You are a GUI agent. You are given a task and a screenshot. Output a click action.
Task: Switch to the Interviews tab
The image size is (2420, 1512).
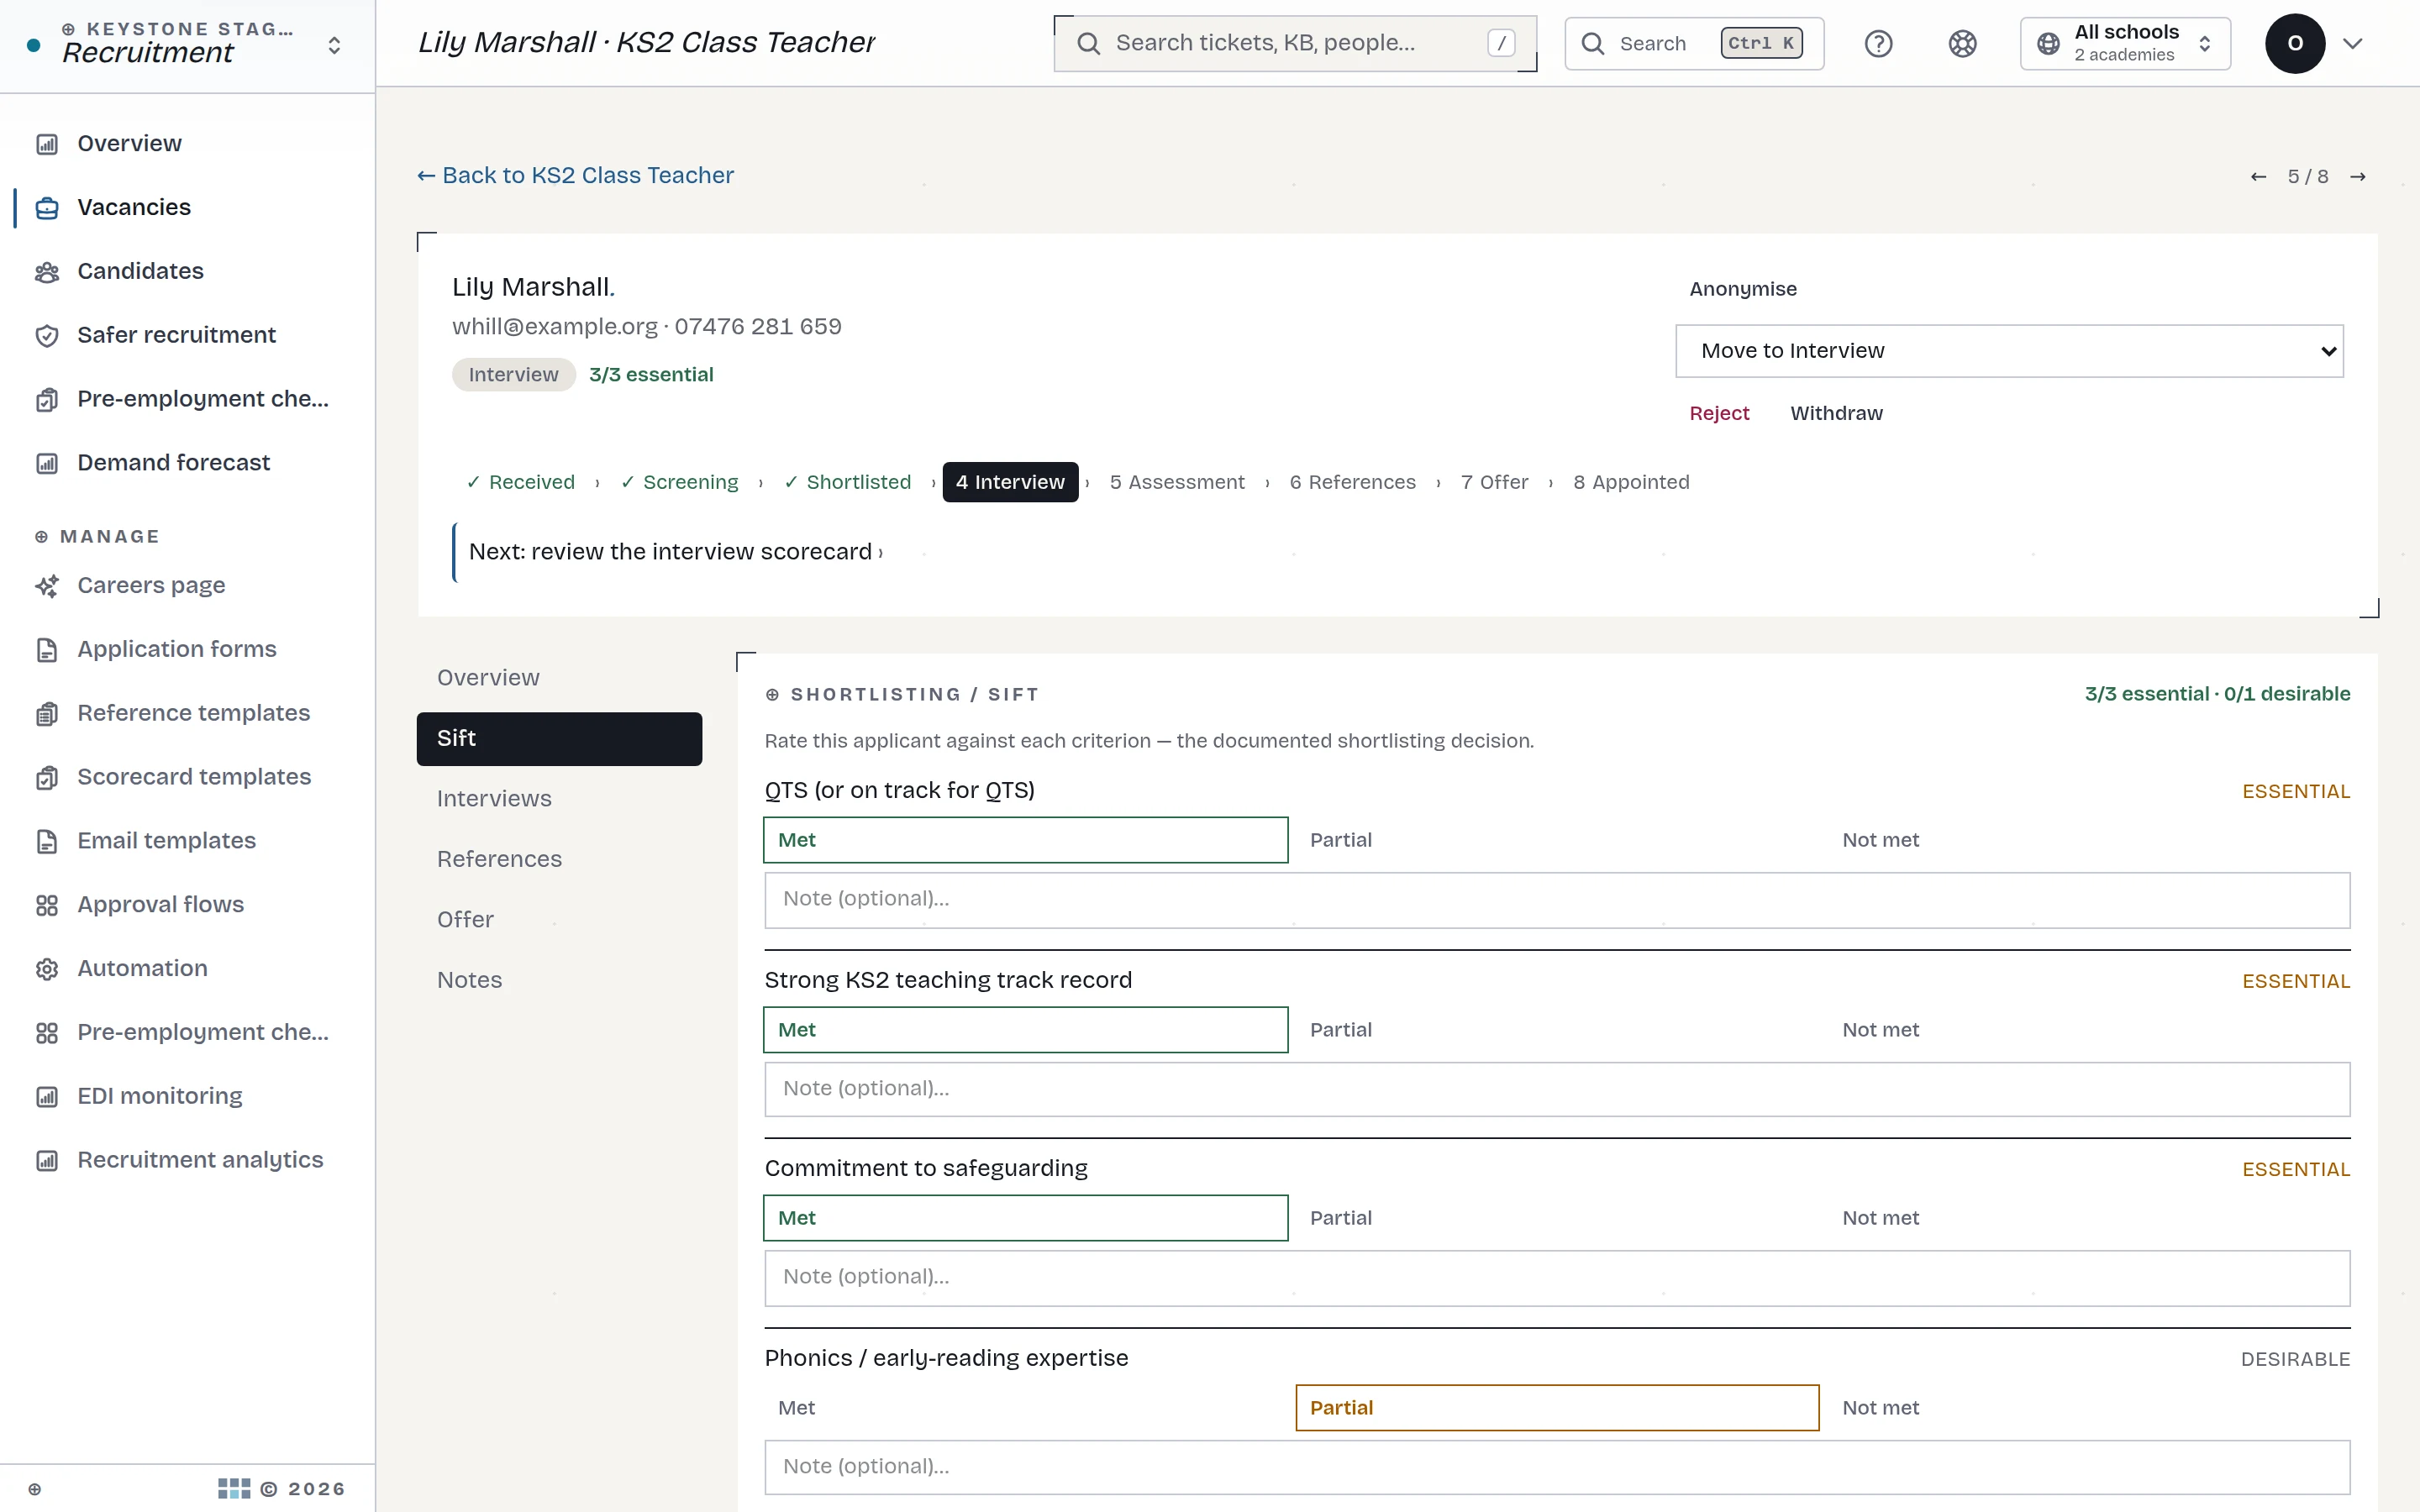pos(559,799)
